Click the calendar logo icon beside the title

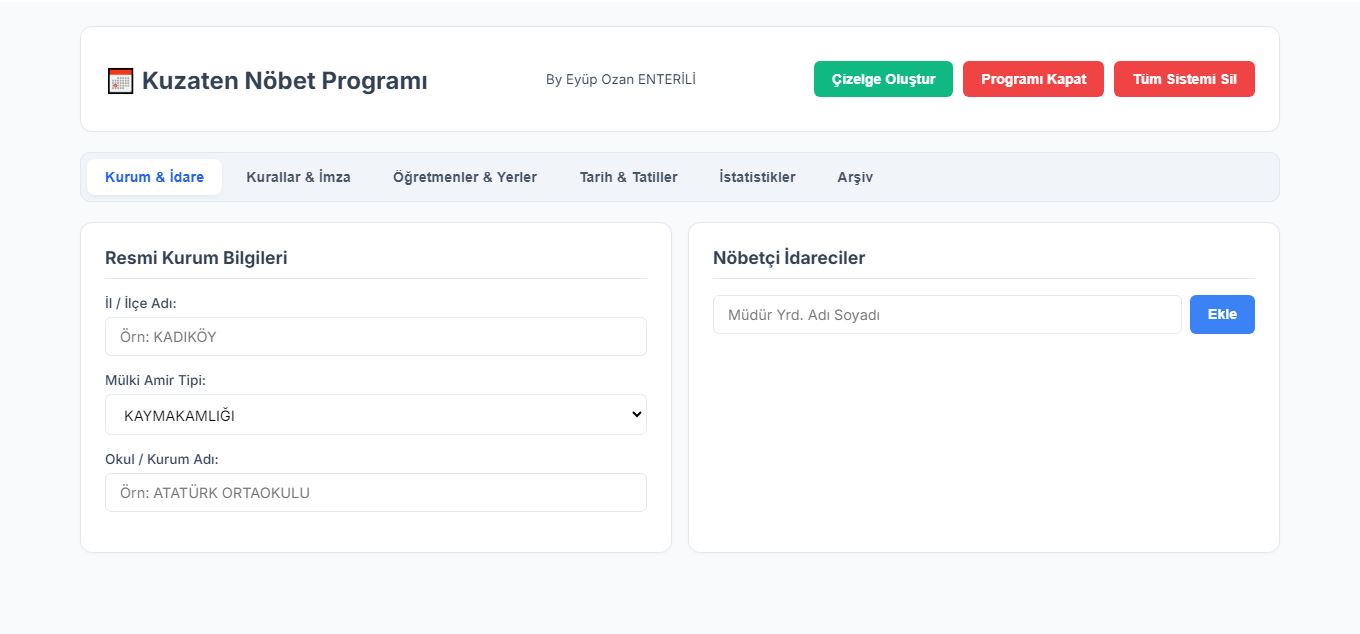coord(120,81)
